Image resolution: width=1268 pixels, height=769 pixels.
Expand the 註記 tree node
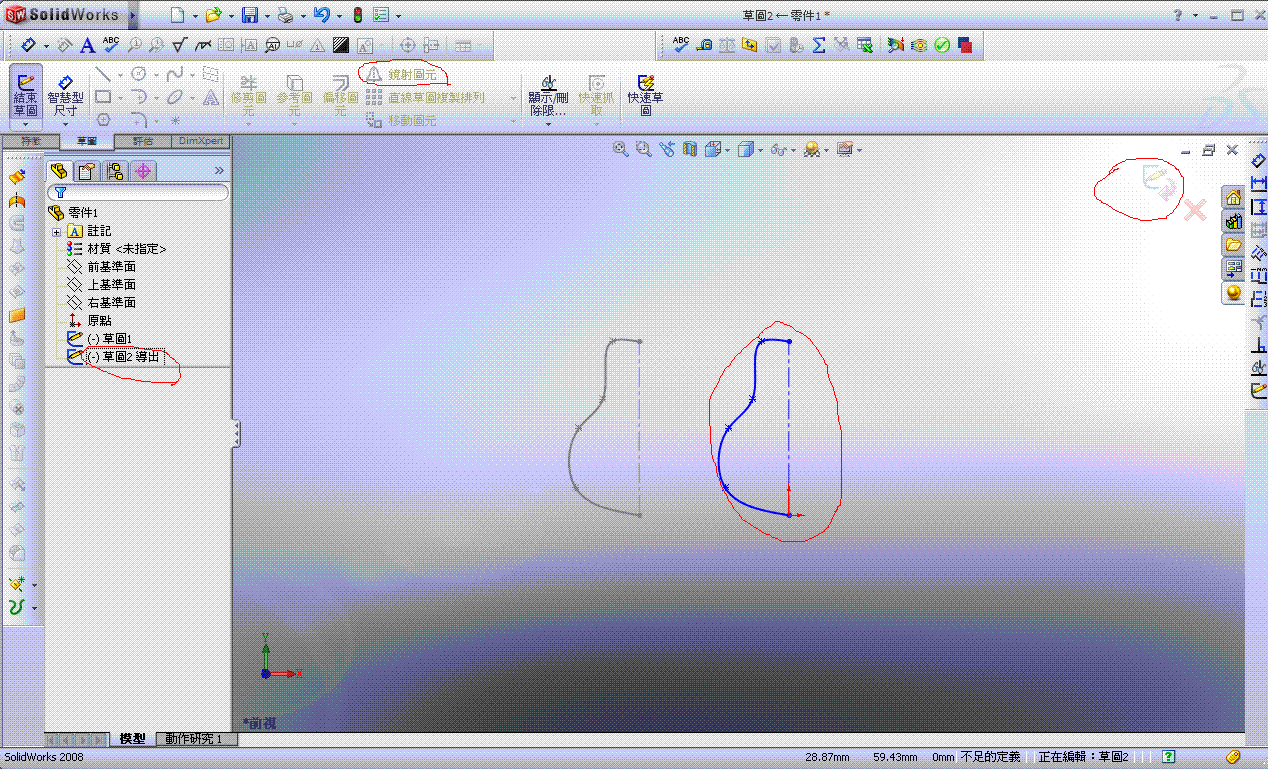[57, 231]
